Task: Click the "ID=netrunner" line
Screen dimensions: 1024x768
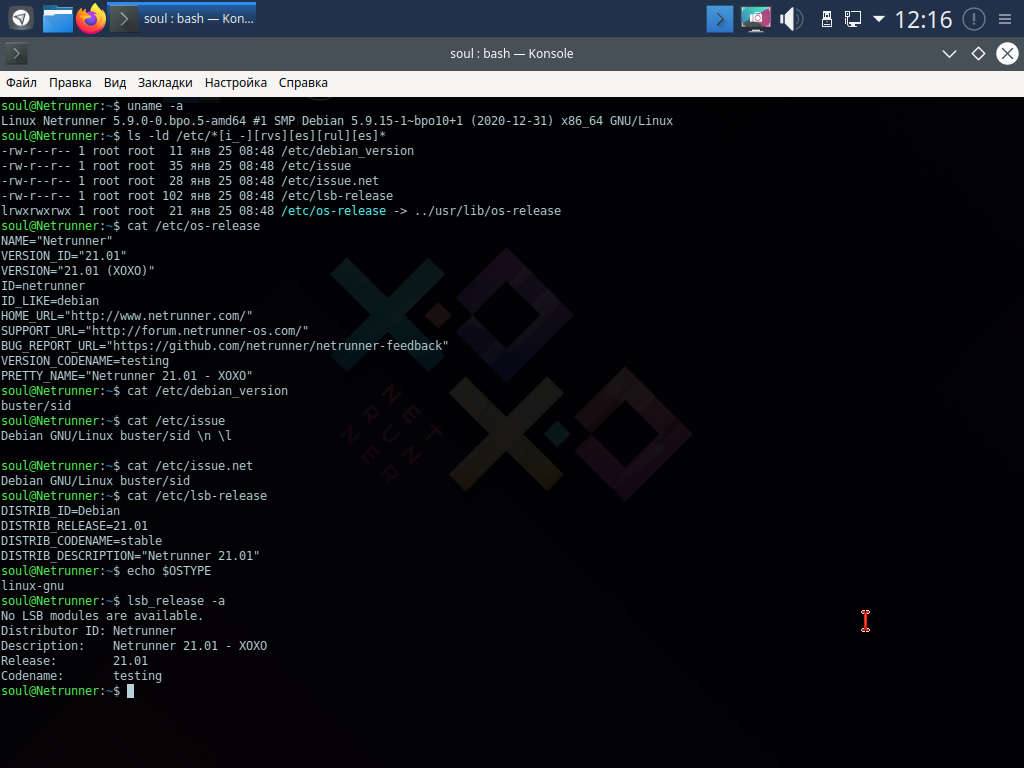Action: click(43, 286)
